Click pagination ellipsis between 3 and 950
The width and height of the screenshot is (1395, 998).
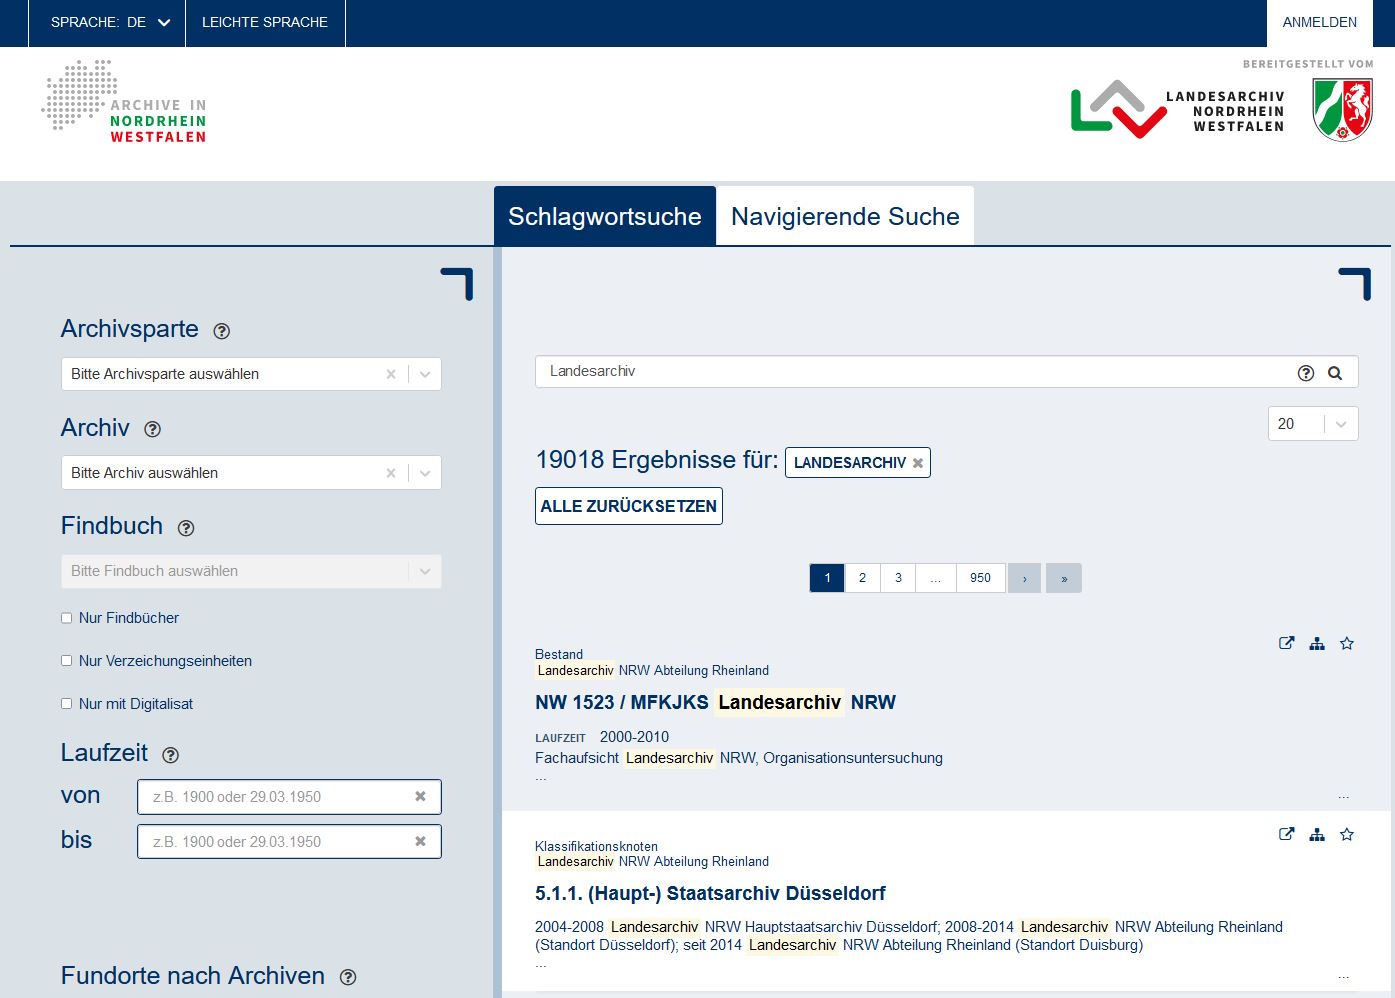(x=936, y=578)
